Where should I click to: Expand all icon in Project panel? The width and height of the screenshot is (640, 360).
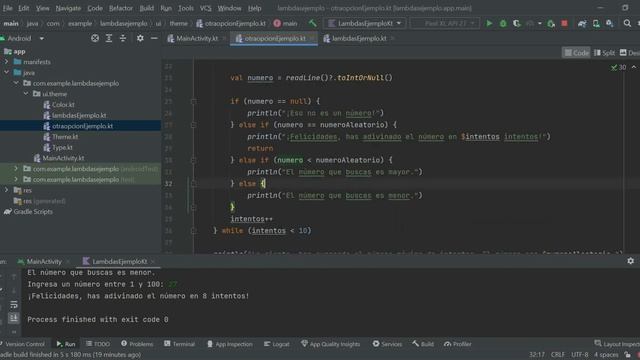coord(109,38)
